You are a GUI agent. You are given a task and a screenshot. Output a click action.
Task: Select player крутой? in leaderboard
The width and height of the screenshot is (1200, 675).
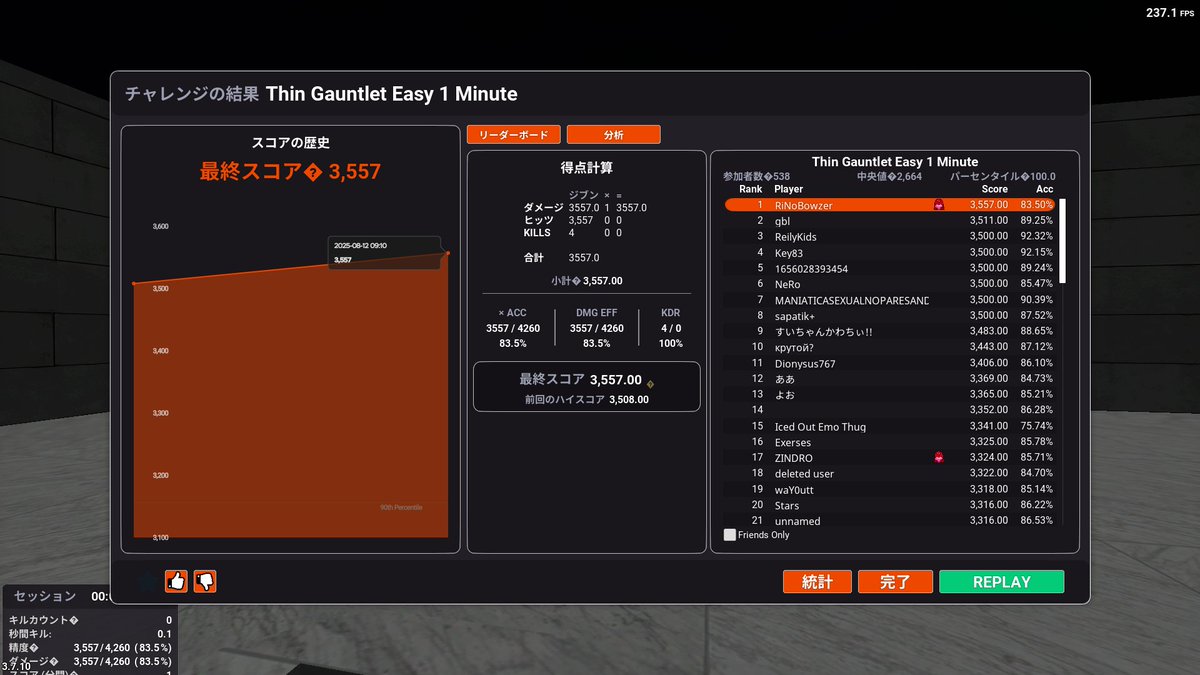[890, 347]
